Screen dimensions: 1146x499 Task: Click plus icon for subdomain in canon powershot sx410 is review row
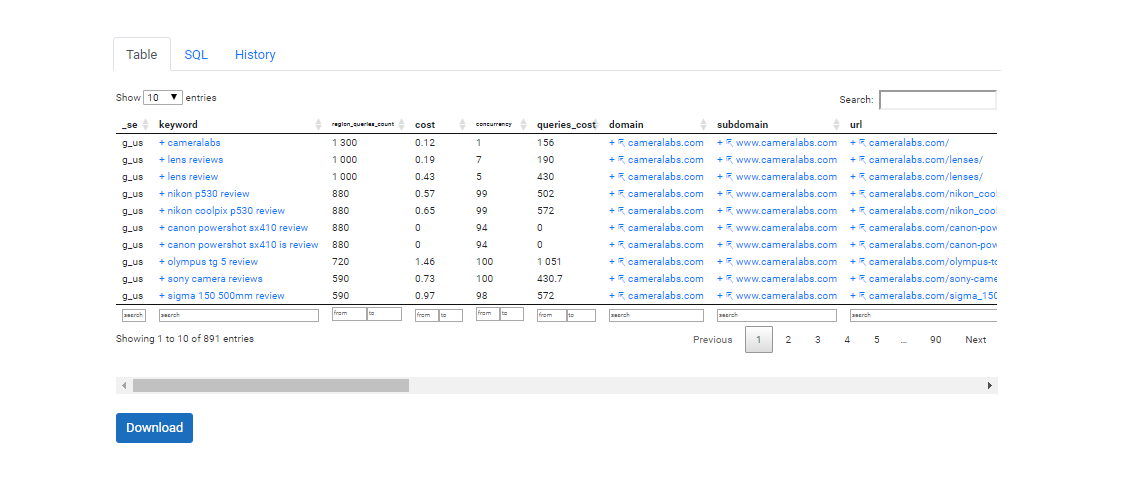[720, 245]
